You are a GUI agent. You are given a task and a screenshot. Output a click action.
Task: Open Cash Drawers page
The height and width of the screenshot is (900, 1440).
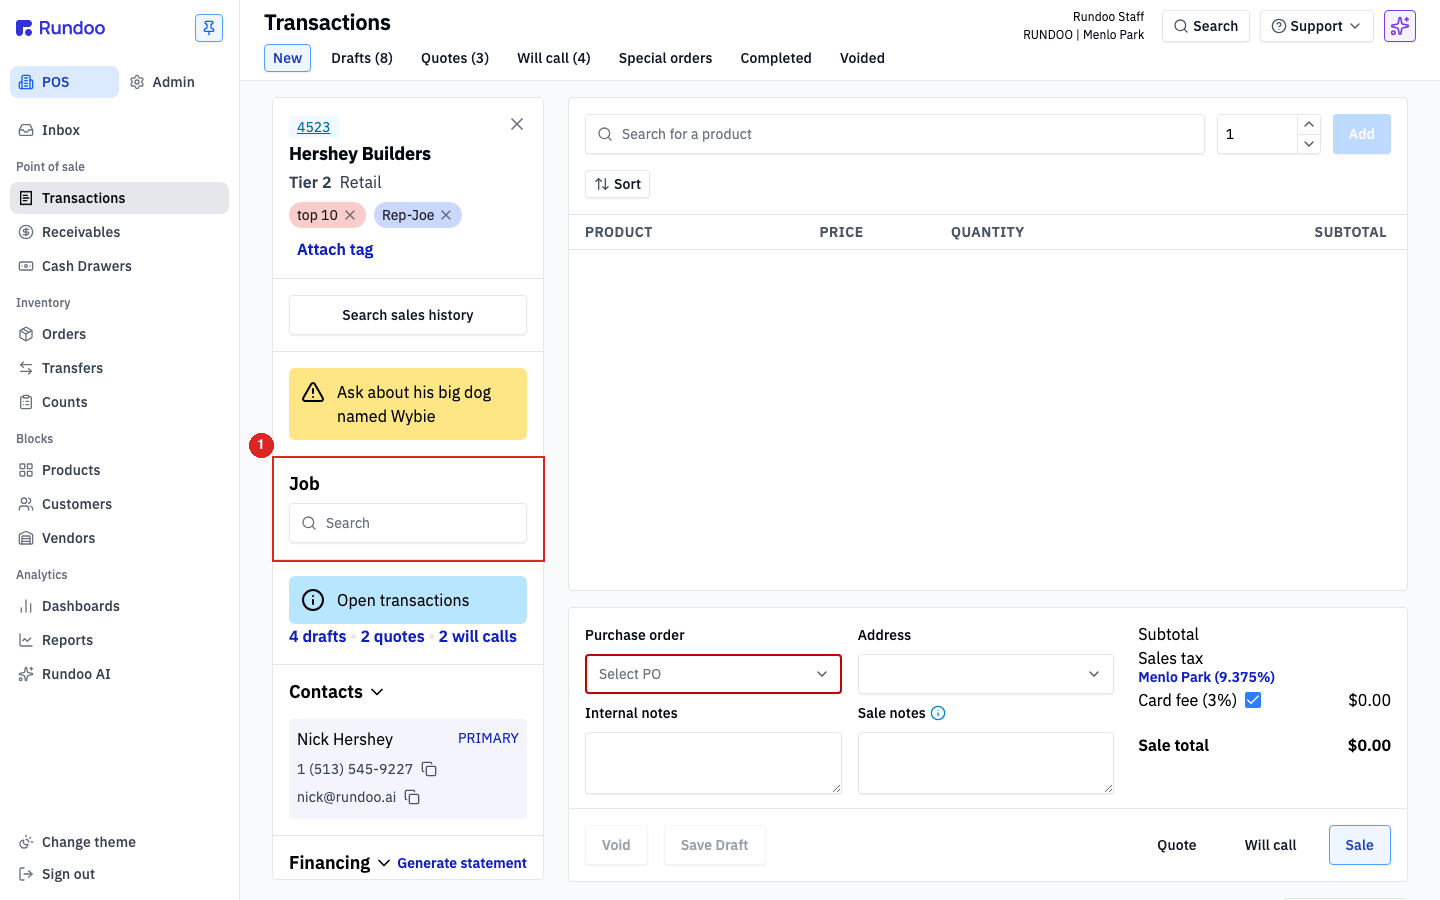[119, 266]
